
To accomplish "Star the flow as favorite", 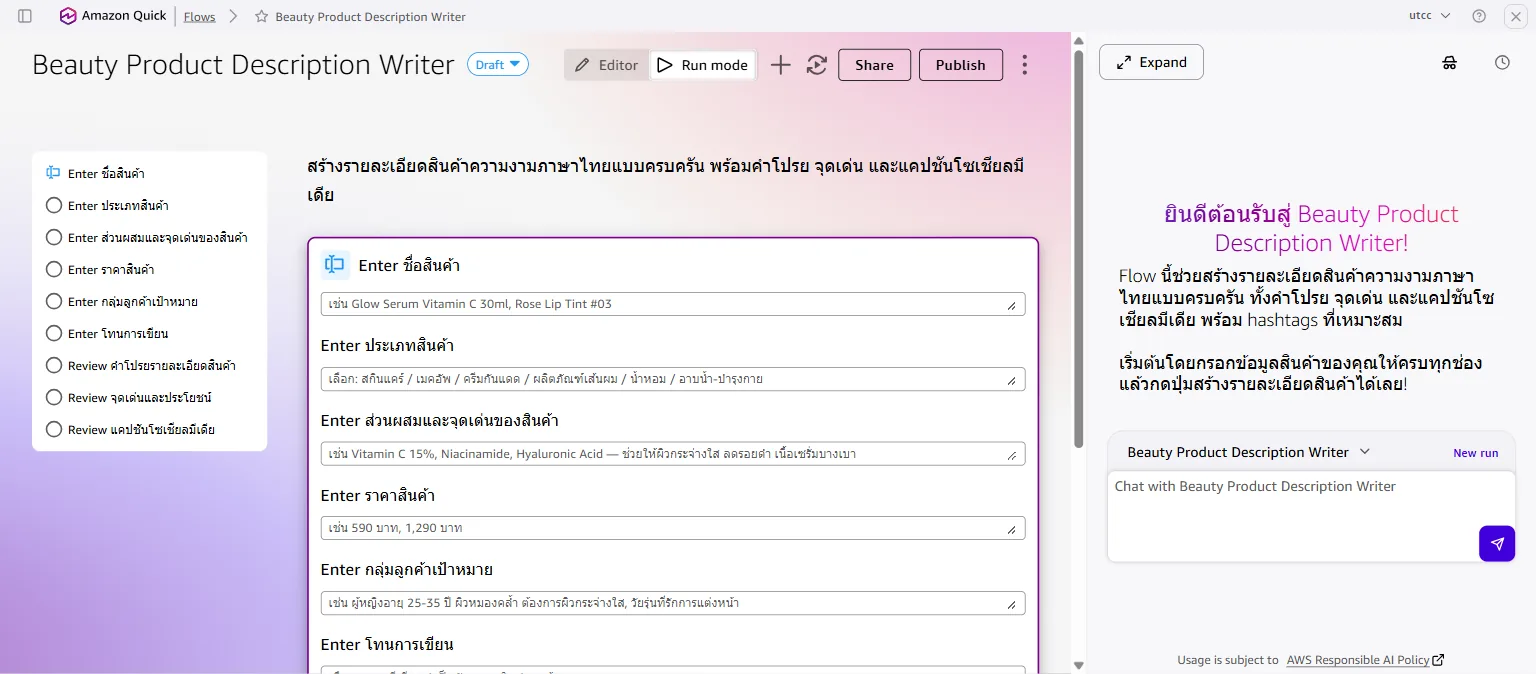I will coord(262,16).
